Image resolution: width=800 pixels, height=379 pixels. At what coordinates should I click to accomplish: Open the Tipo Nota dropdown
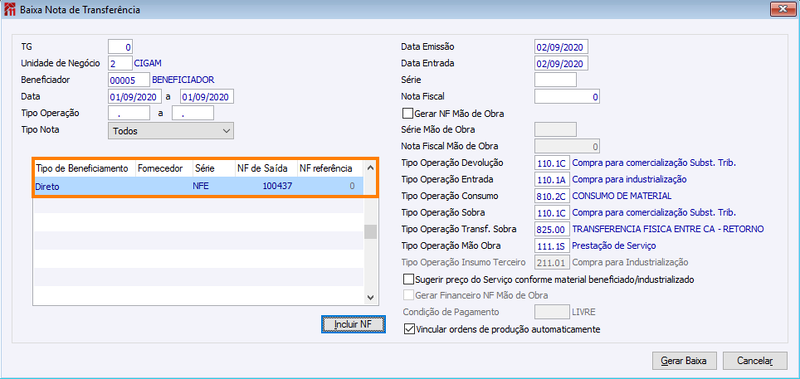tap(171, 131)
